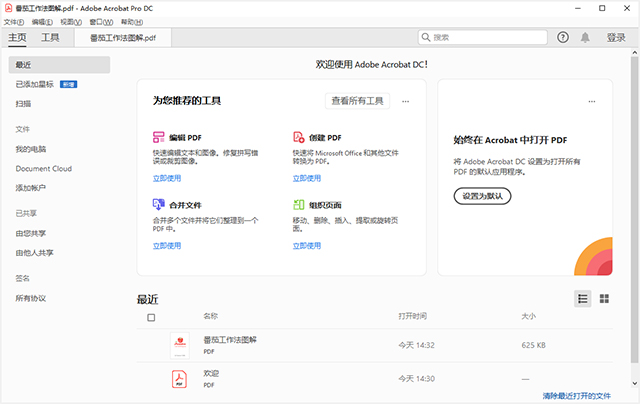
Task: Click the 创建 PDF tool icon
Action: (299, 137)
